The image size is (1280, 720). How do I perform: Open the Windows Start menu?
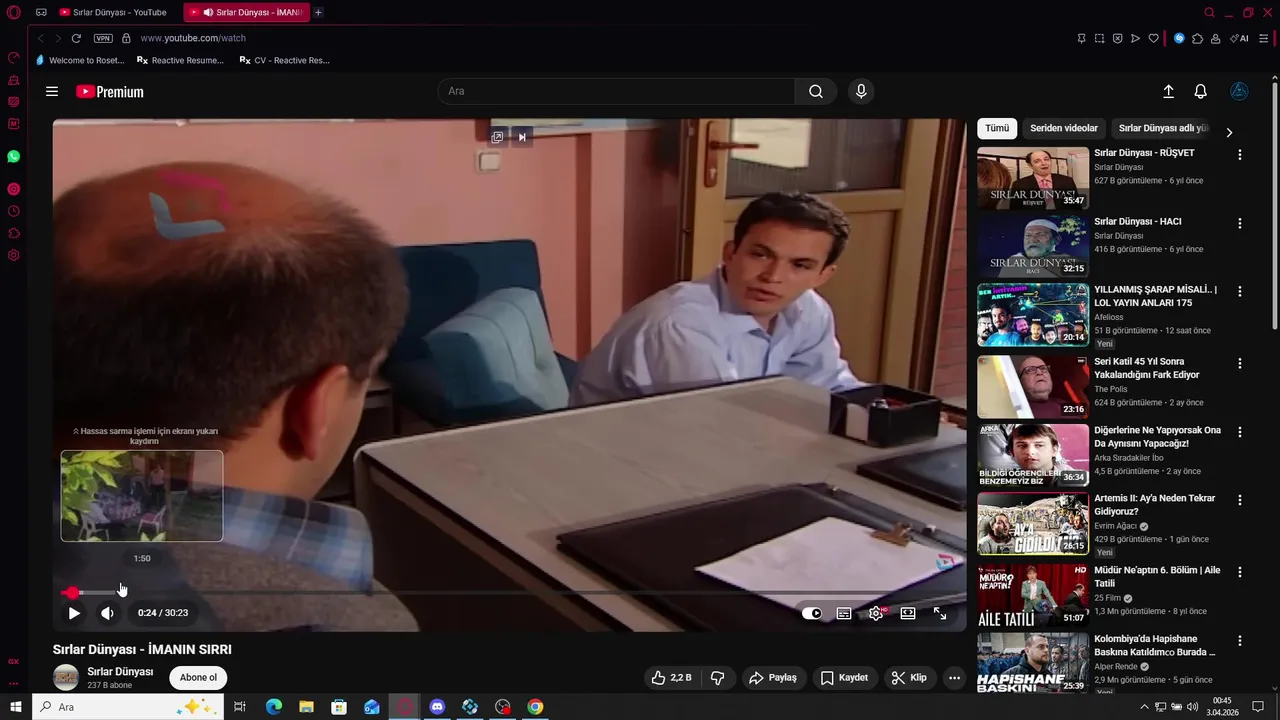(x=15, y=707)
